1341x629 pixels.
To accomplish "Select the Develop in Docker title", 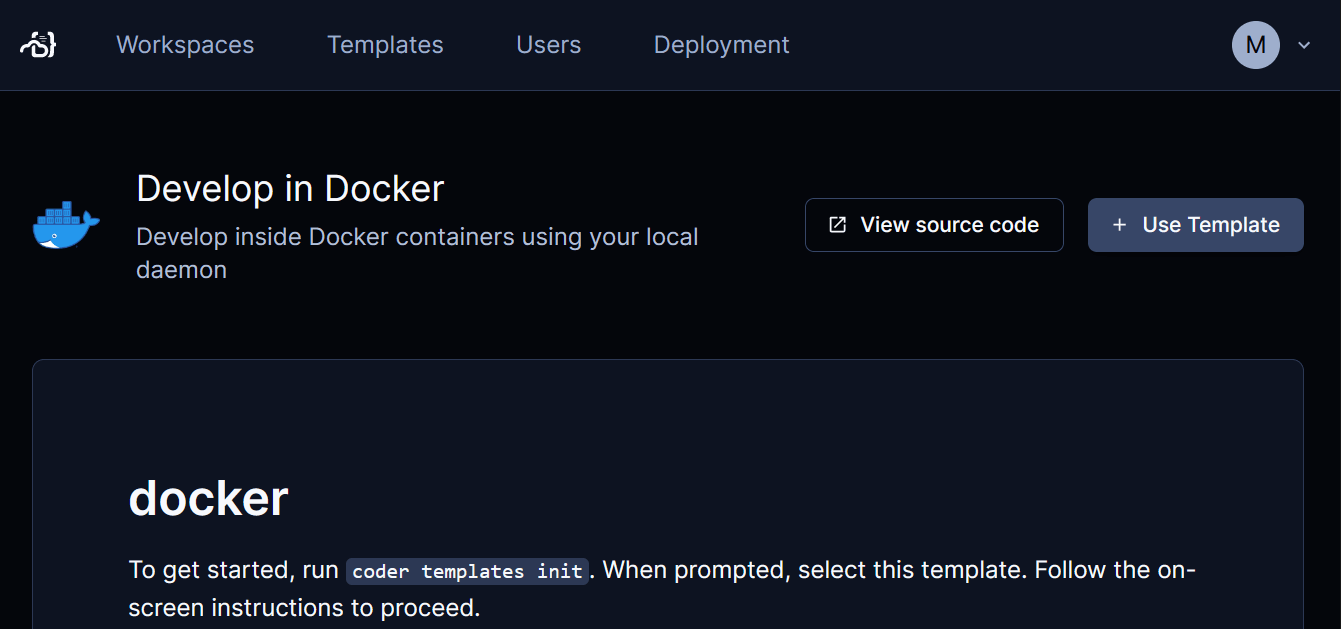I will click(290, 188).
